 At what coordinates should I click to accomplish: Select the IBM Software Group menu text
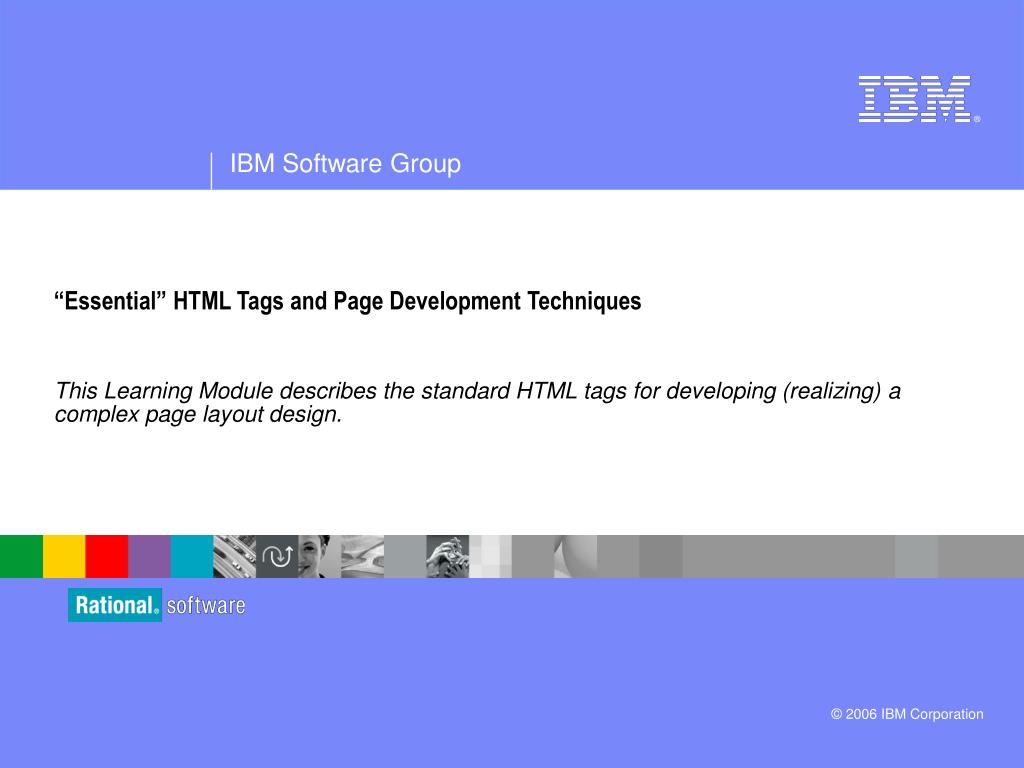point(345,164)
